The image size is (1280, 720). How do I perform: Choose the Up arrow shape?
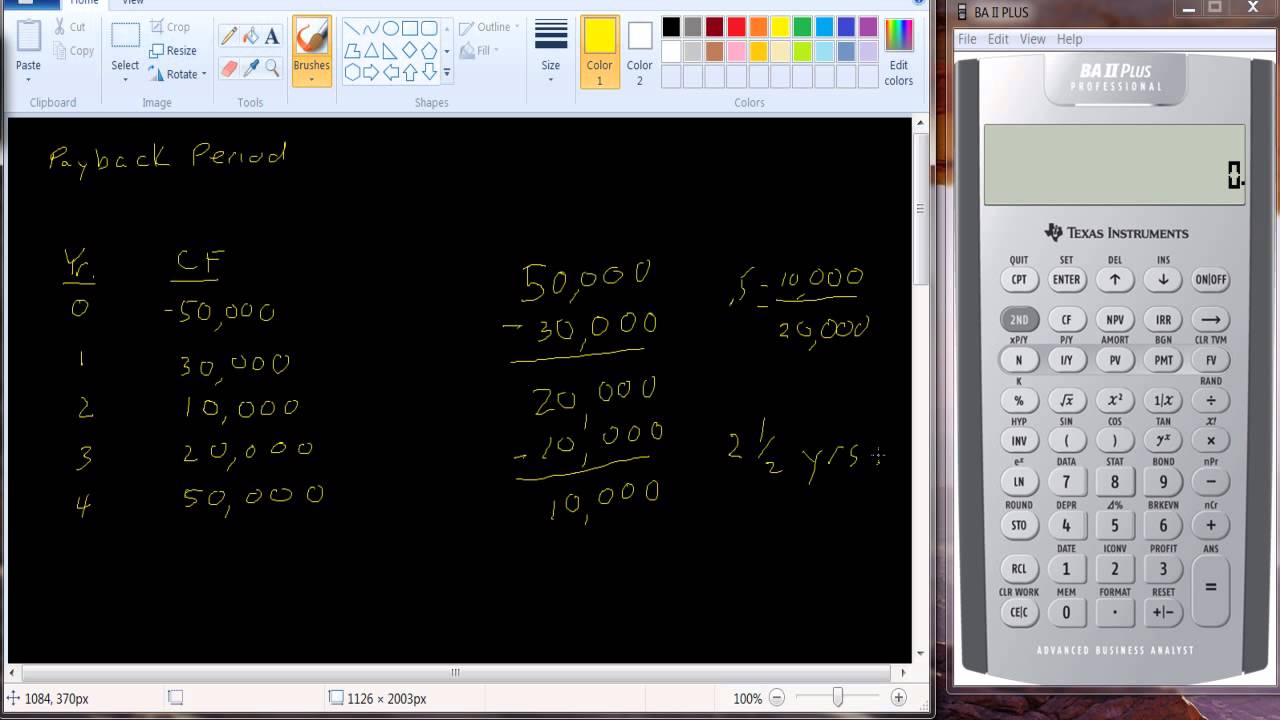[x=410, y=72]
